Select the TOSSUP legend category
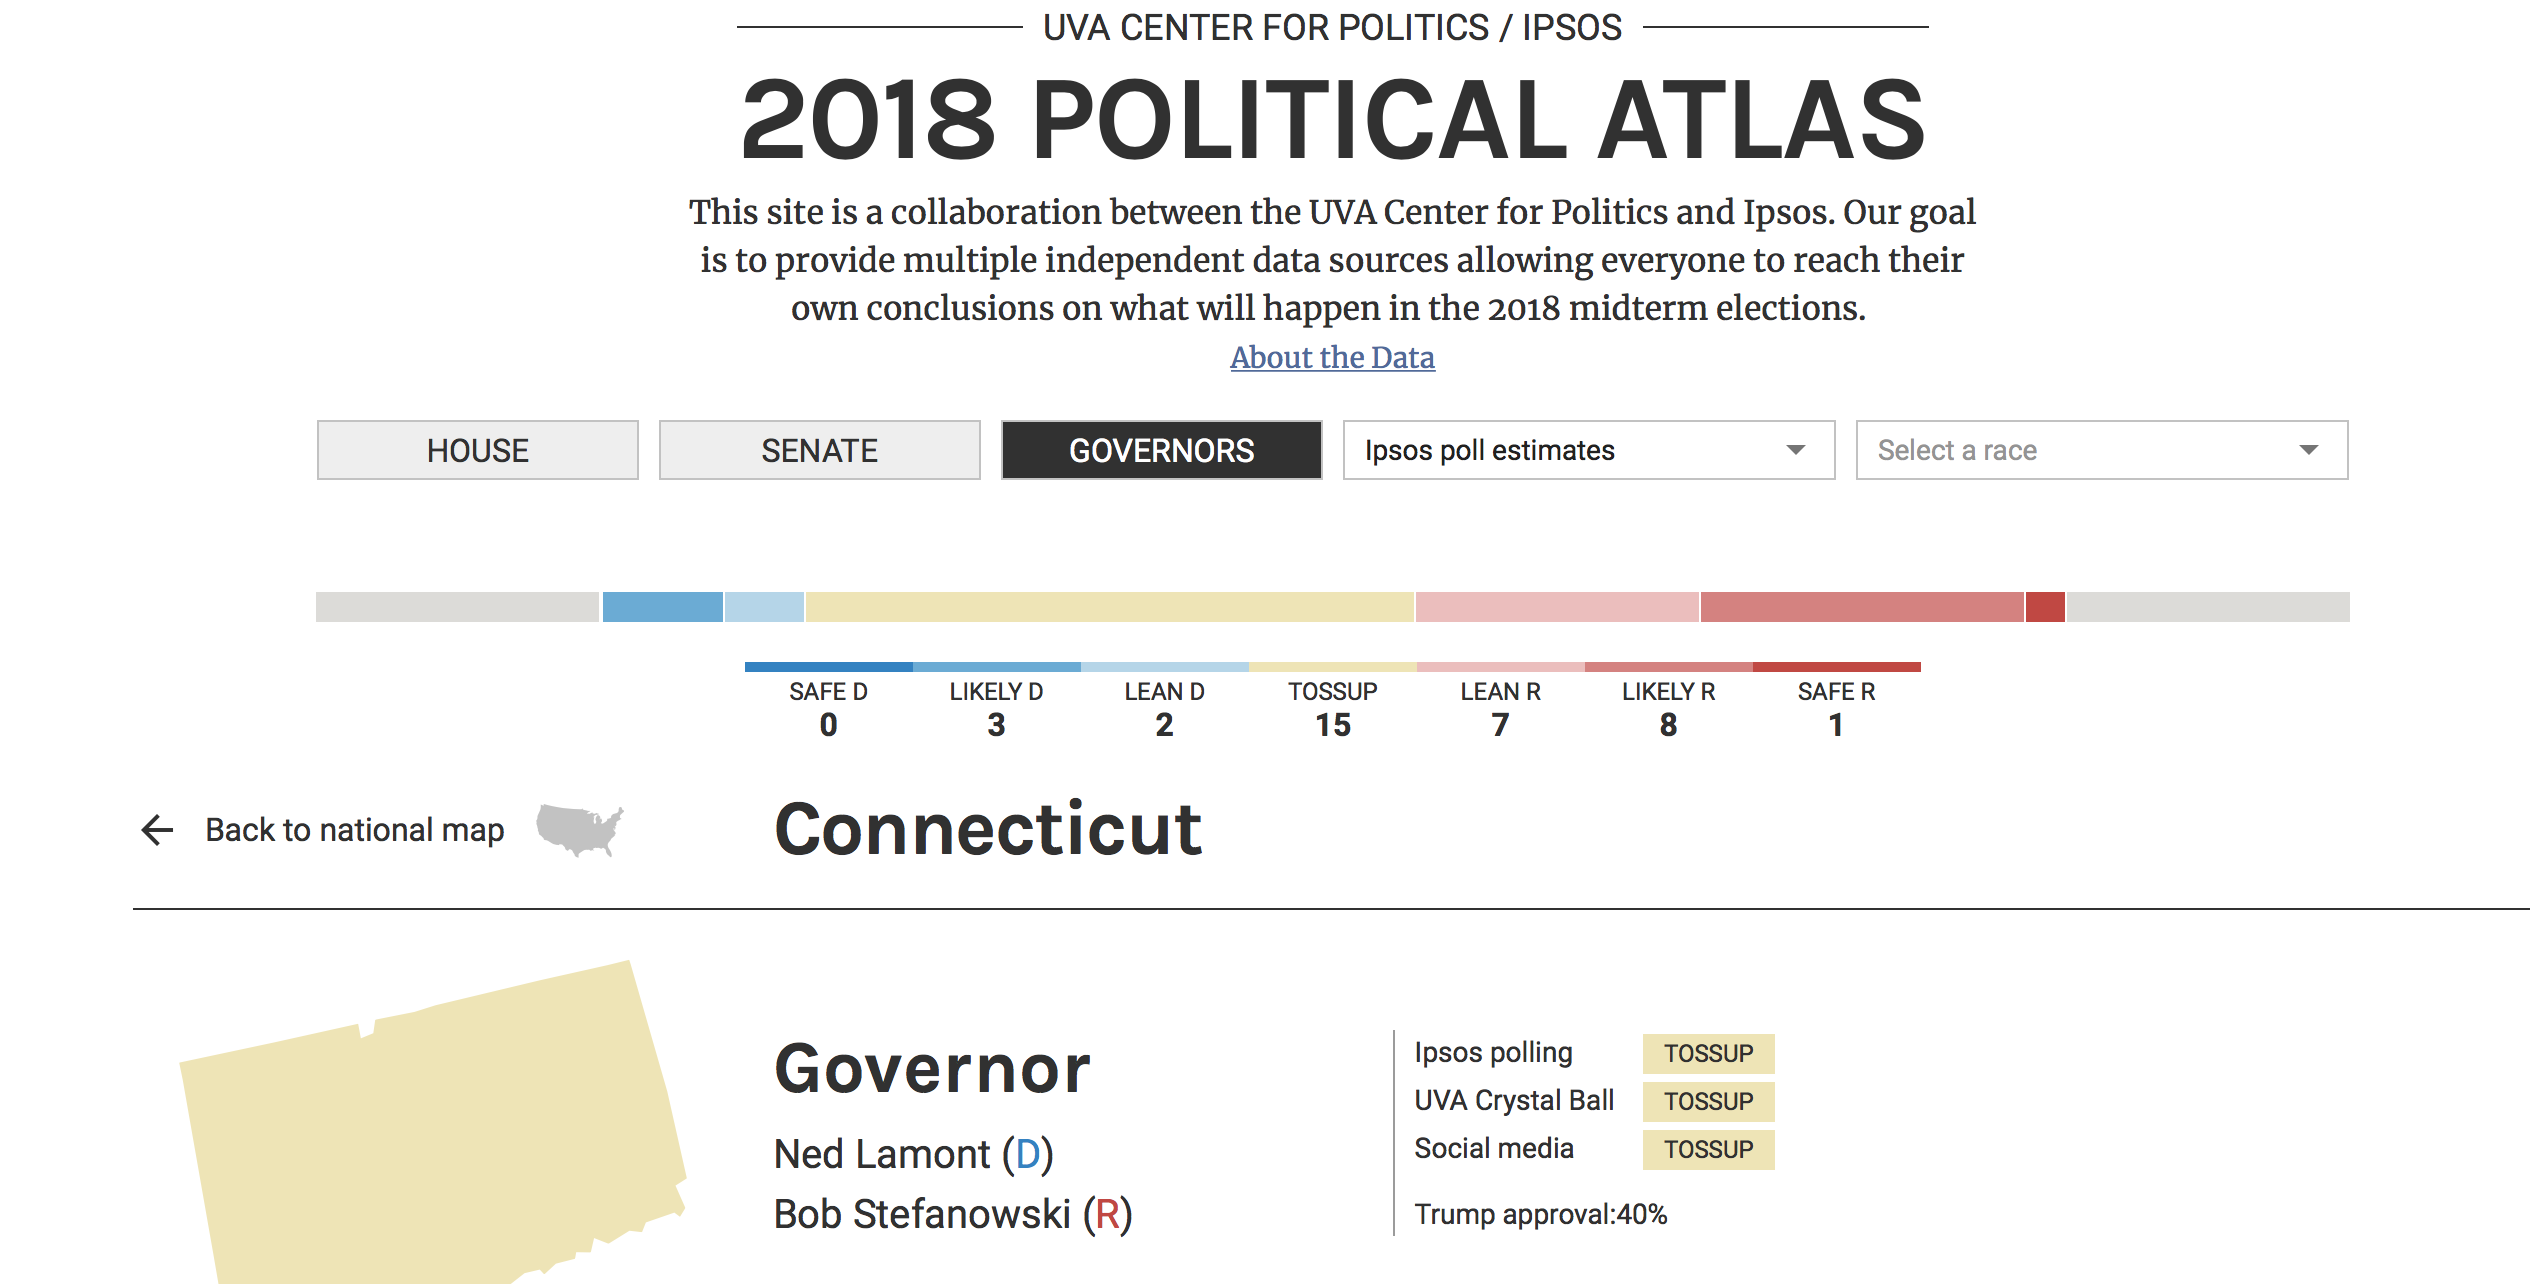This screenshot has height=1284, width=2530. point(1332,706)
